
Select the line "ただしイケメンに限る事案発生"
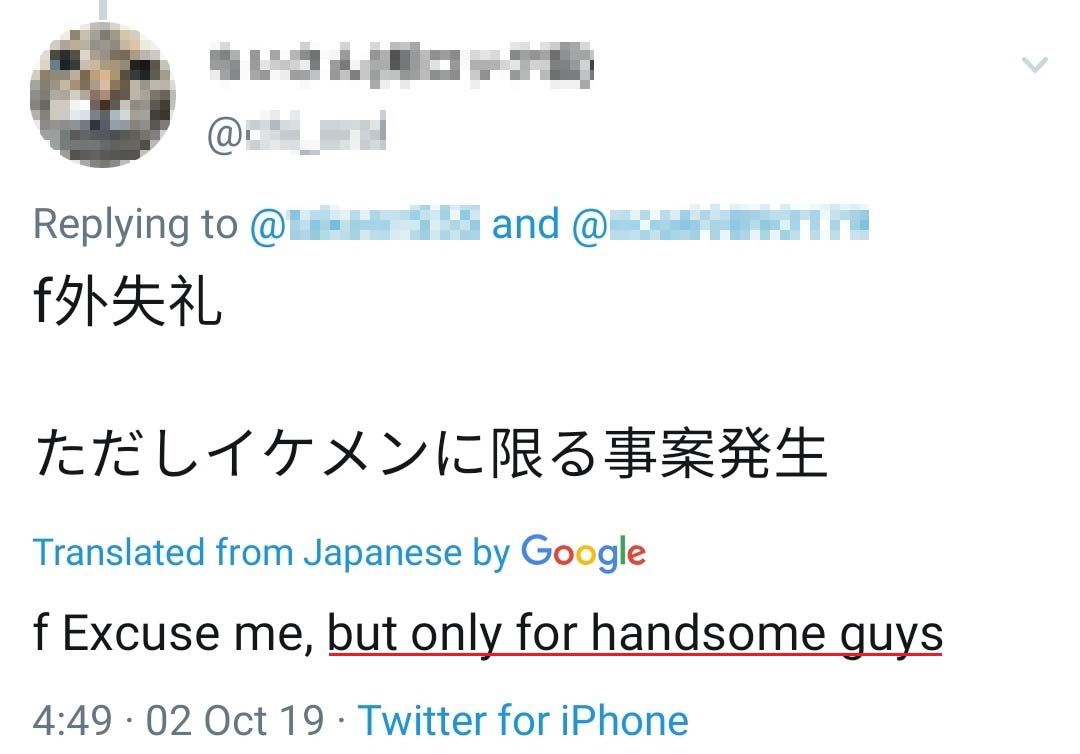tap(431, 455)
